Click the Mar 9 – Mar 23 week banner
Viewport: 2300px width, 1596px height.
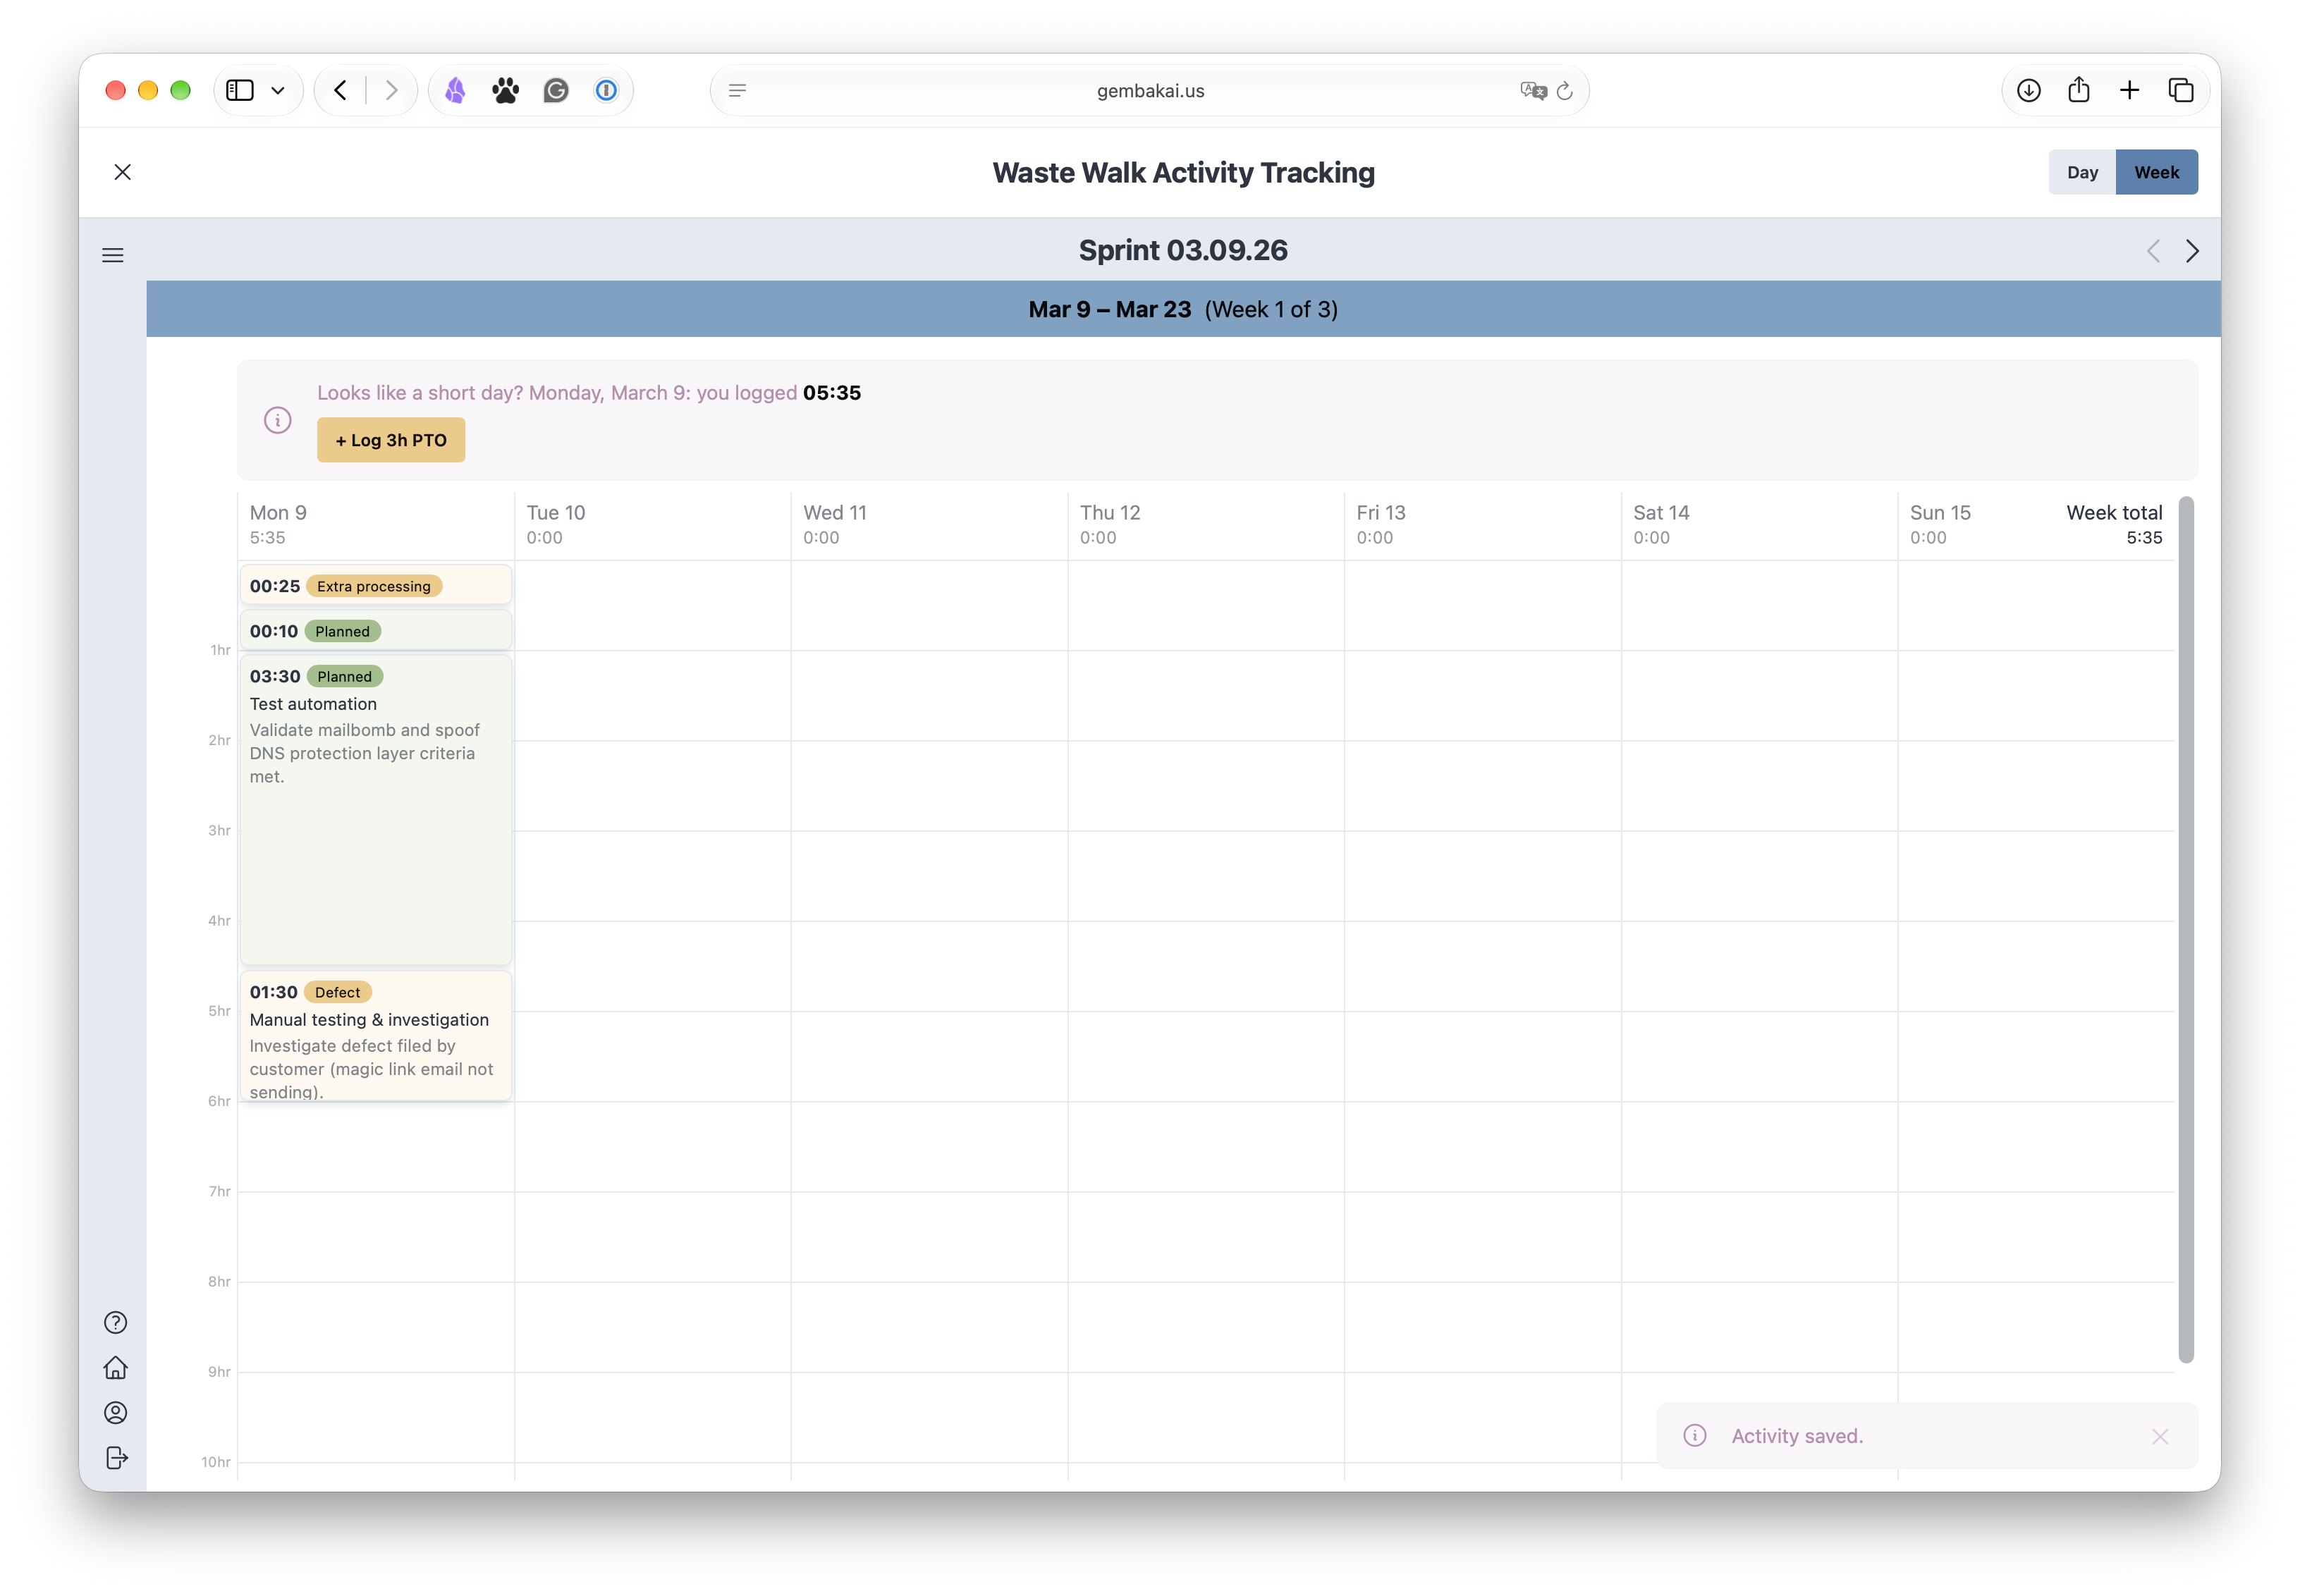click(x=1183, y=309)
